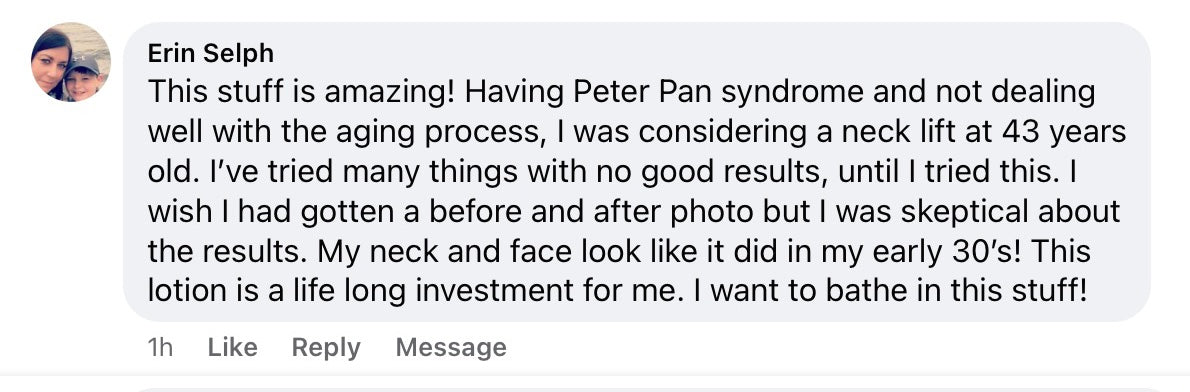Message the commenter via Message link

click(x=451, y=347)
